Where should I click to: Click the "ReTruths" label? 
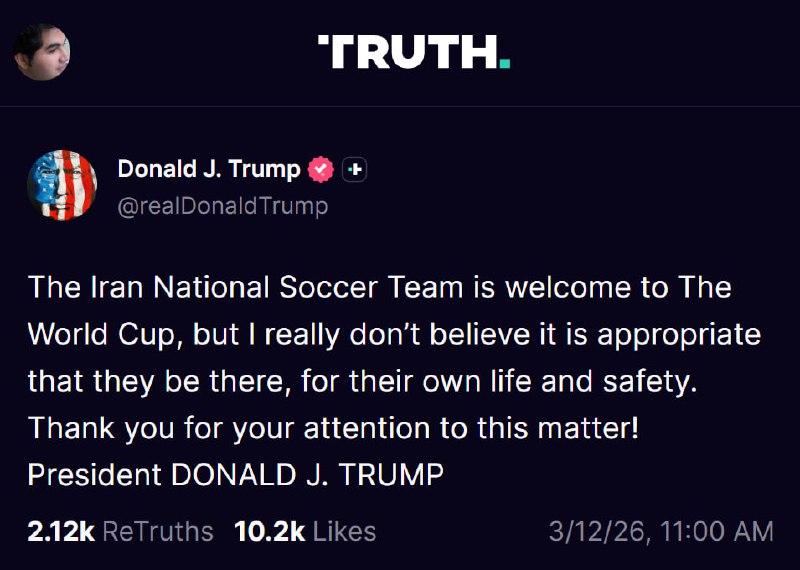[158, 531]
